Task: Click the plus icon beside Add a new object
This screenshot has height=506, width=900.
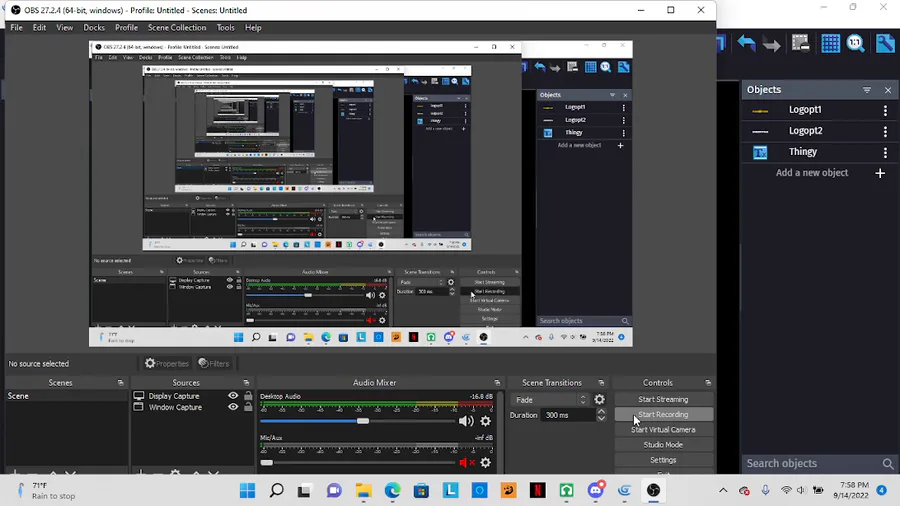Action: point(880,173)
